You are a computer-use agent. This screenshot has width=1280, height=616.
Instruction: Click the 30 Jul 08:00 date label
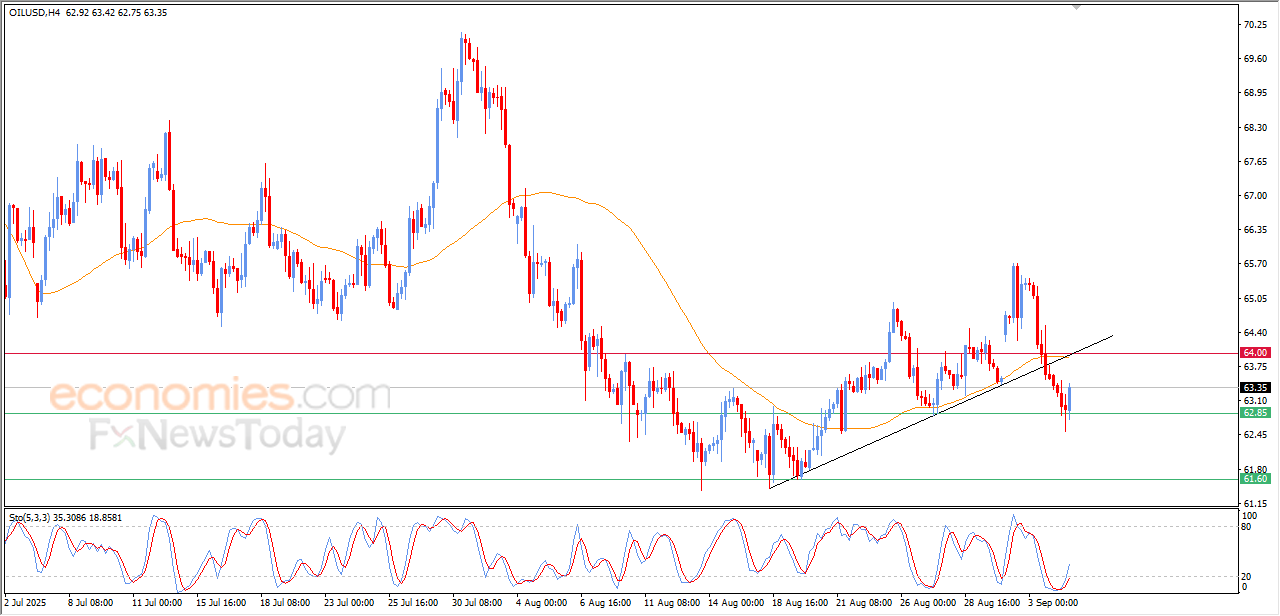(476, 603)
